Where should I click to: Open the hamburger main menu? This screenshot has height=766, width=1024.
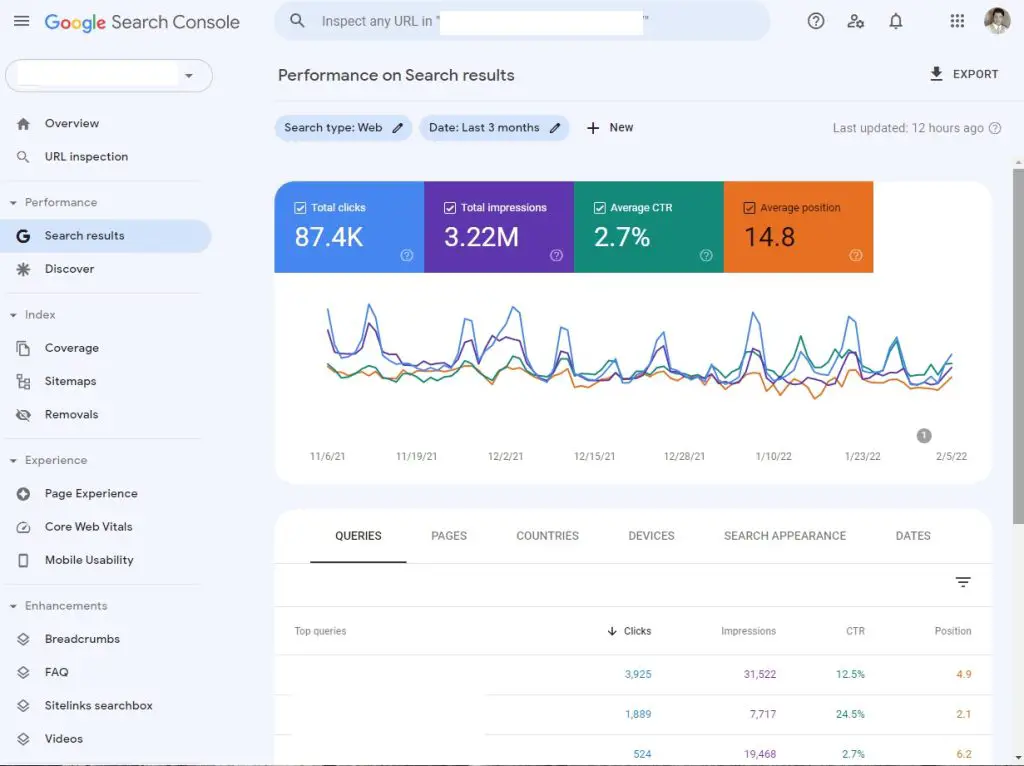(x=22, y=21)
